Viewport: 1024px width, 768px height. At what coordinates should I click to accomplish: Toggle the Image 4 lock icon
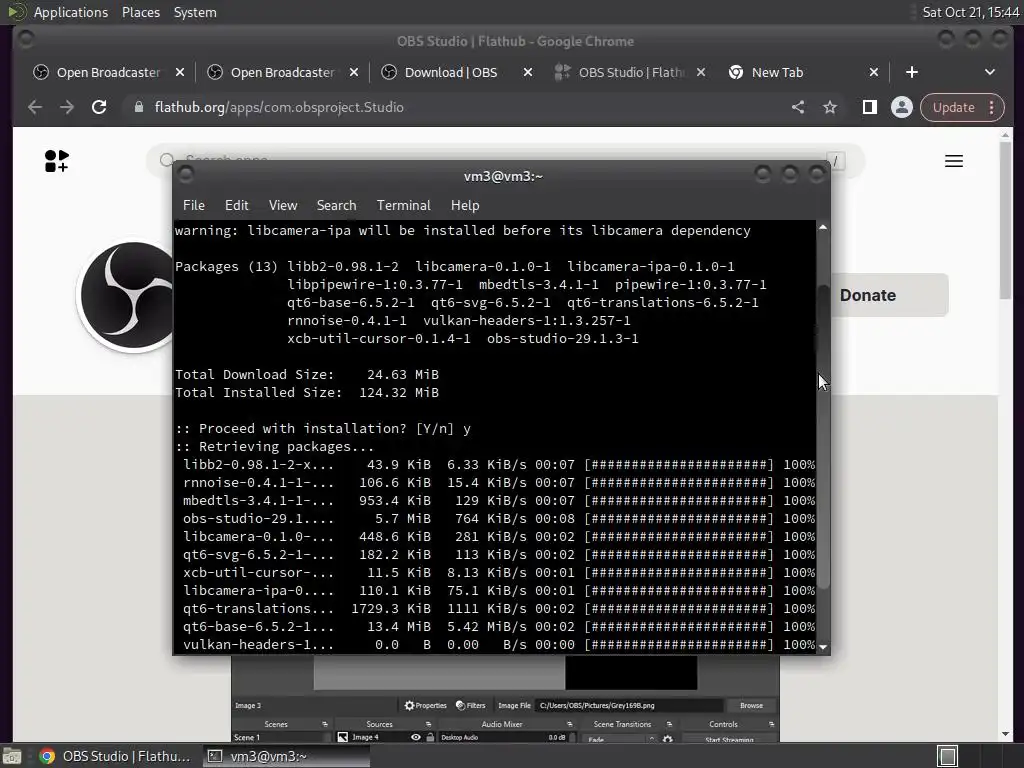[x=430, y=737]
